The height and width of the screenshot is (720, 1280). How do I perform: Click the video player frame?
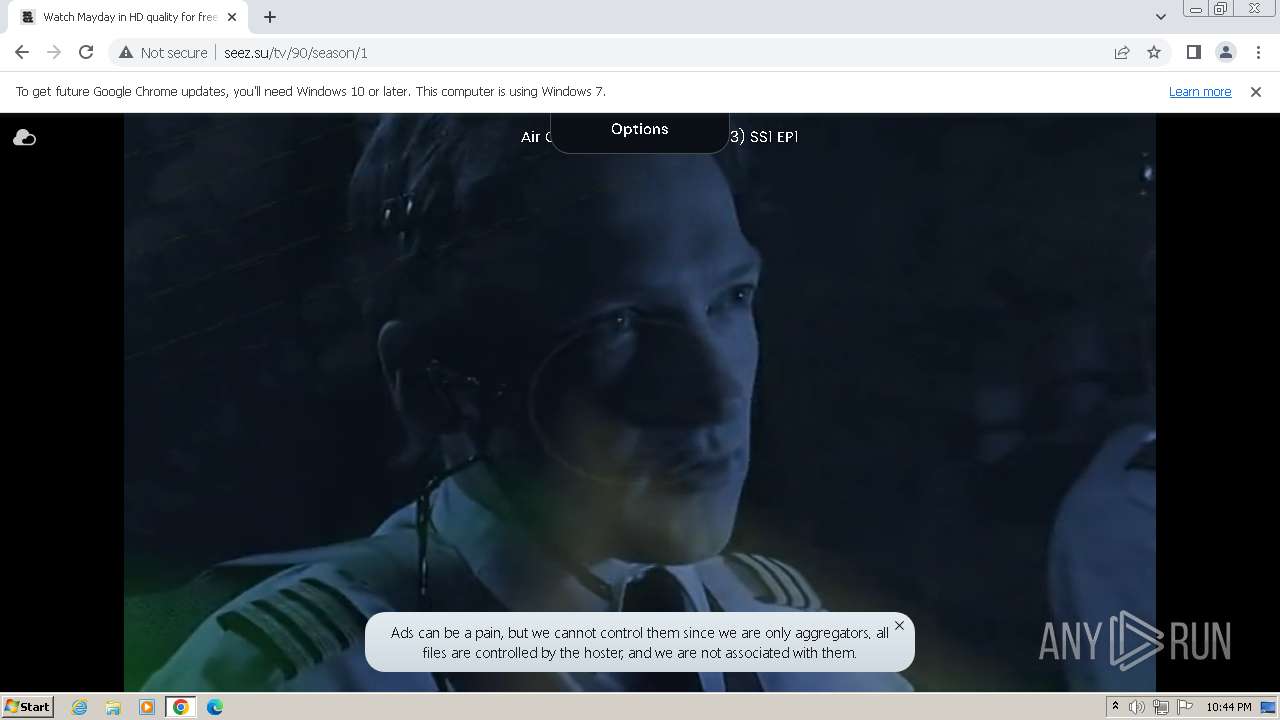640,402
